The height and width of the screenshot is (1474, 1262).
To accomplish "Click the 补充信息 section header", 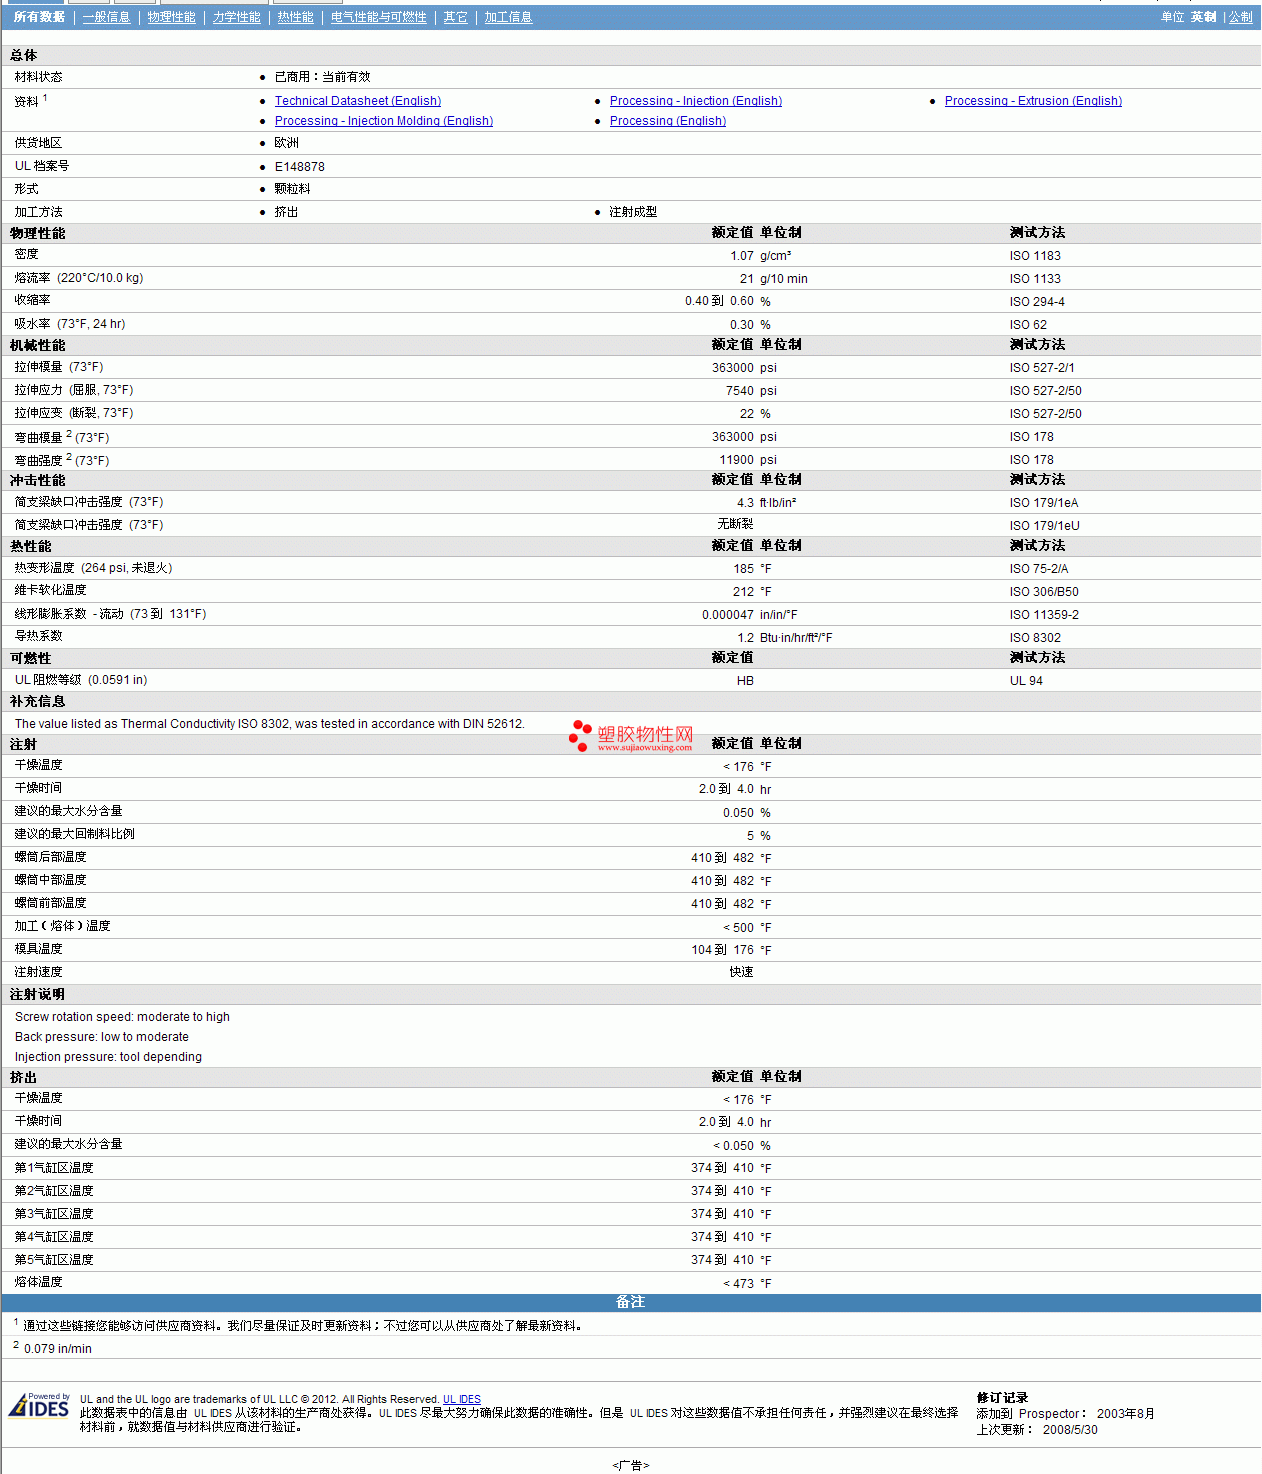I will (x=38, y=702).
